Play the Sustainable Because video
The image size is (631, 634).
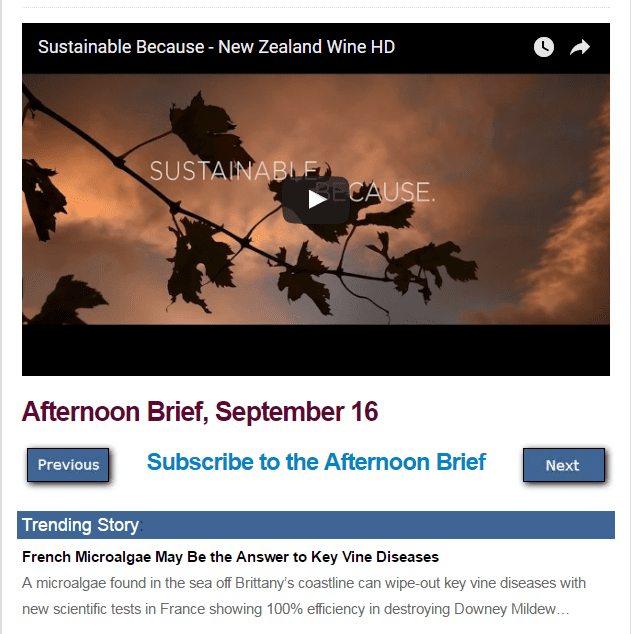(316, 200)
